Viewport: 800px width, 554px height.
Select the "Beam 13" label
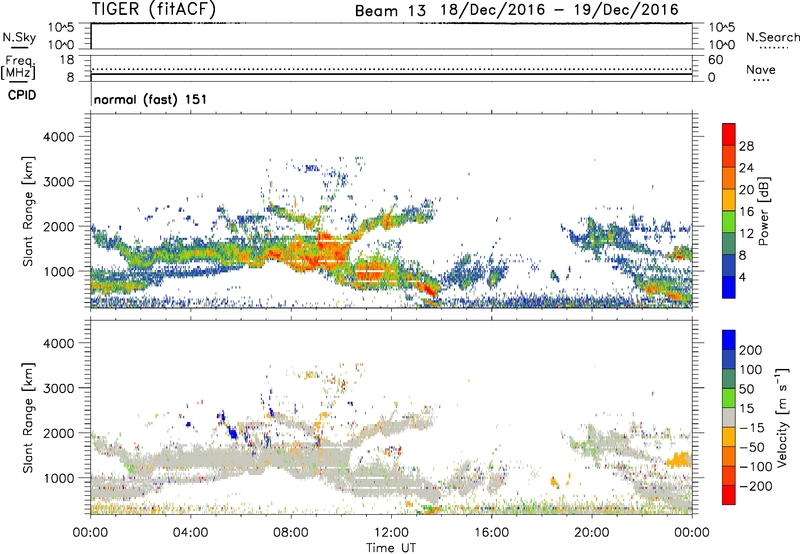point(390,11)
